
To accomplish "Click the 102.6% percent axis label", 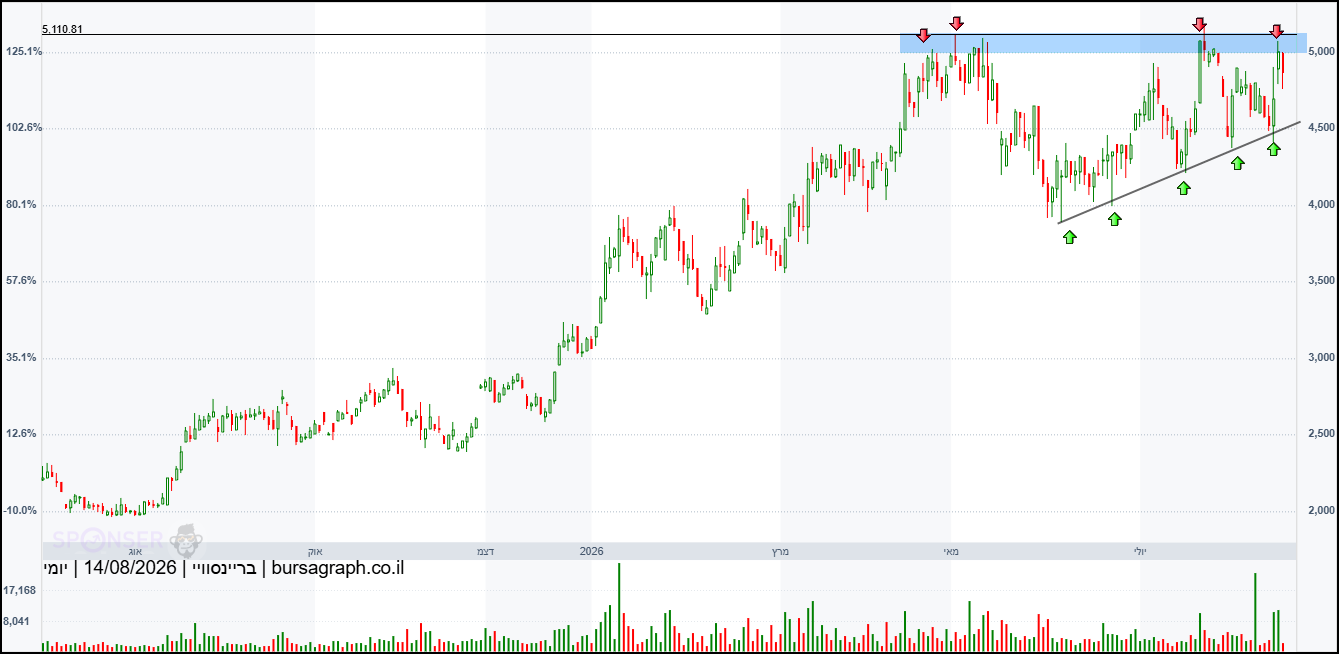I will (x=22, y=128).
